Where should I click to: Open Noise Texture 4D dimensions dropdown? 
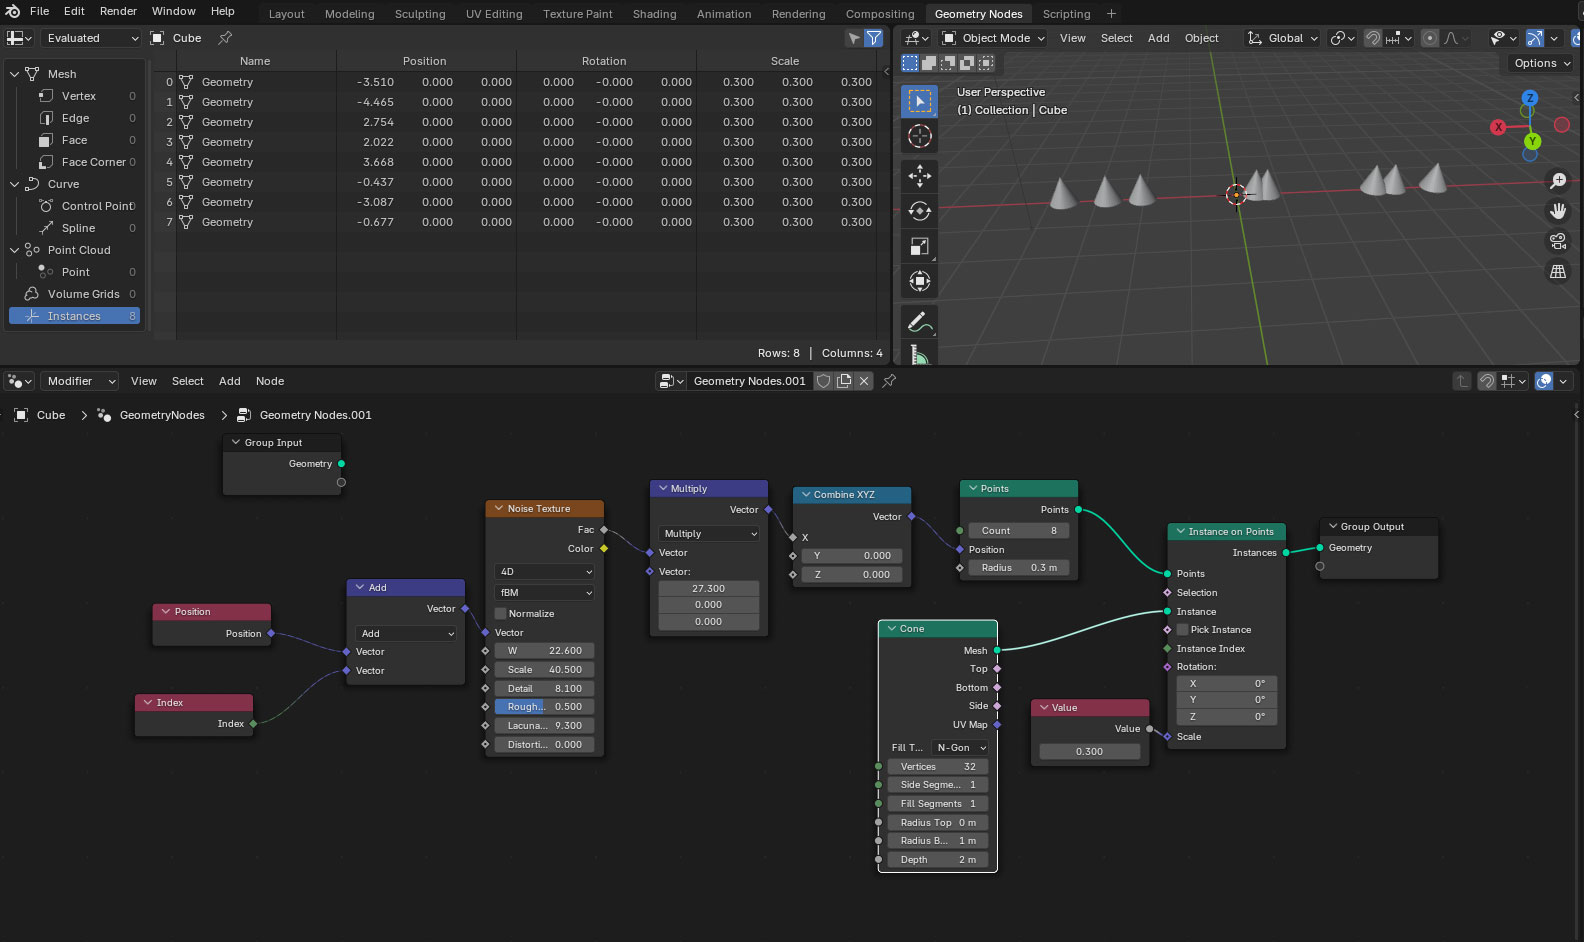click(x=545, y=572)
